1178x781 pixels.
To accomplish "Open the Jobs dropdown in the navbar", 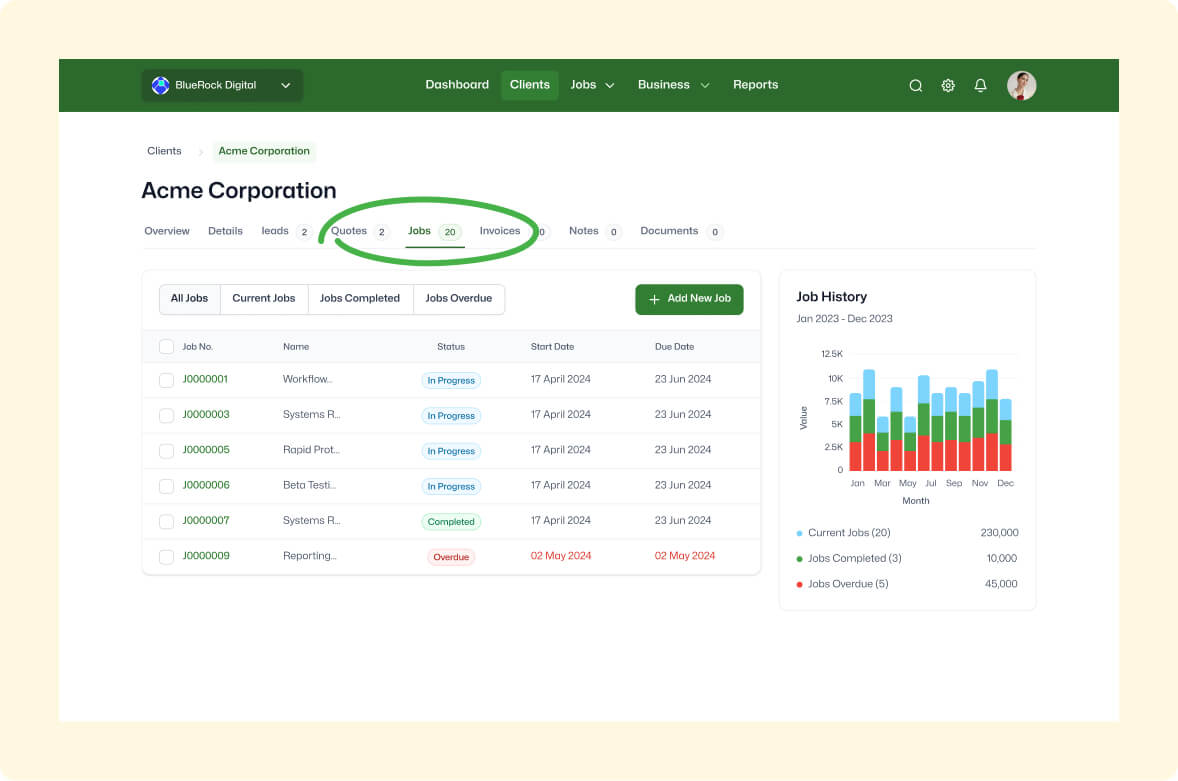I will 610,85.
